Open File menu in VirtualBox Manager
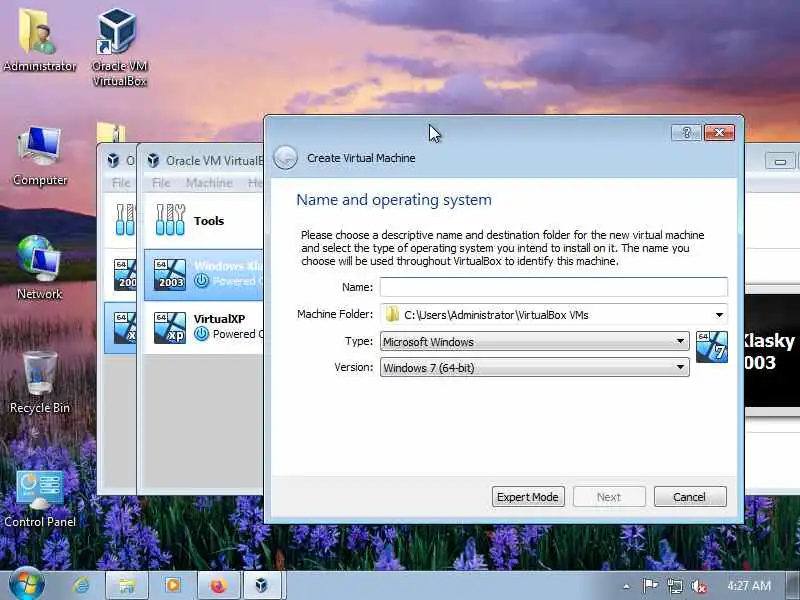Viewport: 800px width, 600px height. 161,183
